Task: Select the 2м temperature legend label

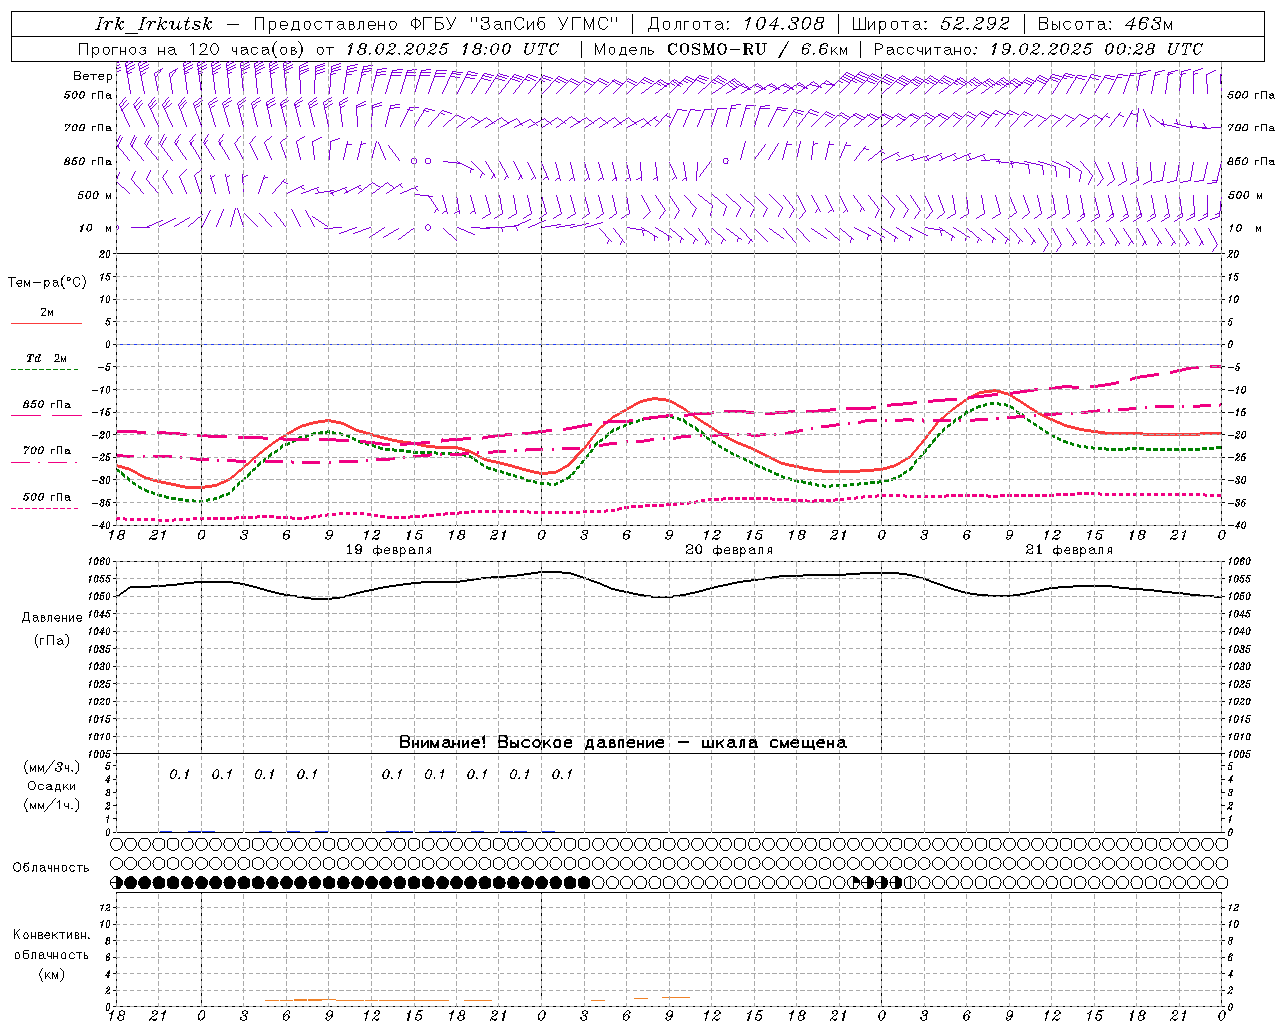Action: coord(47,313)
